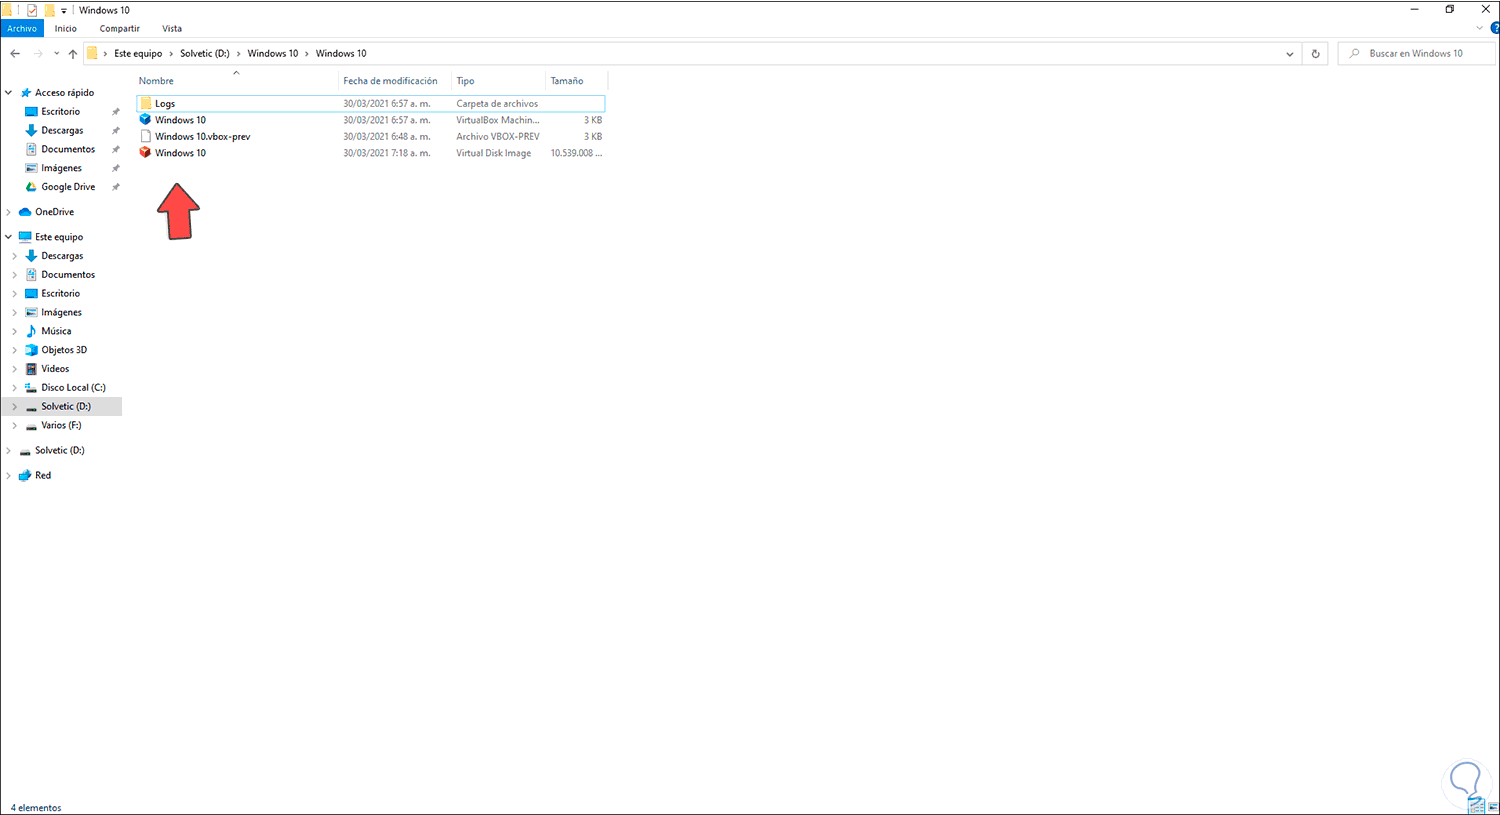Open pinned Descargas under Acceso rápido
1500x815 pixels.
coord(62,131)
